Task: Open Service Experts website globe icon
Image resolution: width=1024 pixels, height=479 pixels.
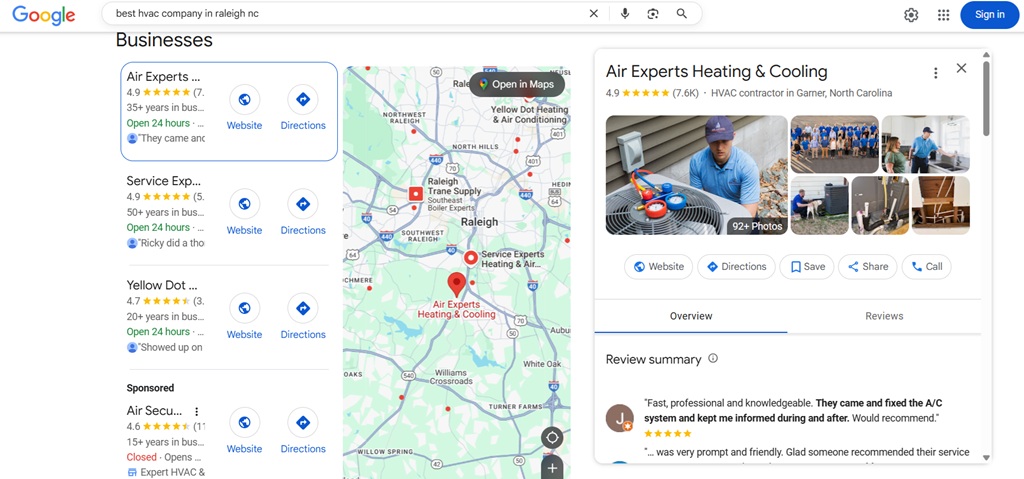Action: click(x=244, y=204)
